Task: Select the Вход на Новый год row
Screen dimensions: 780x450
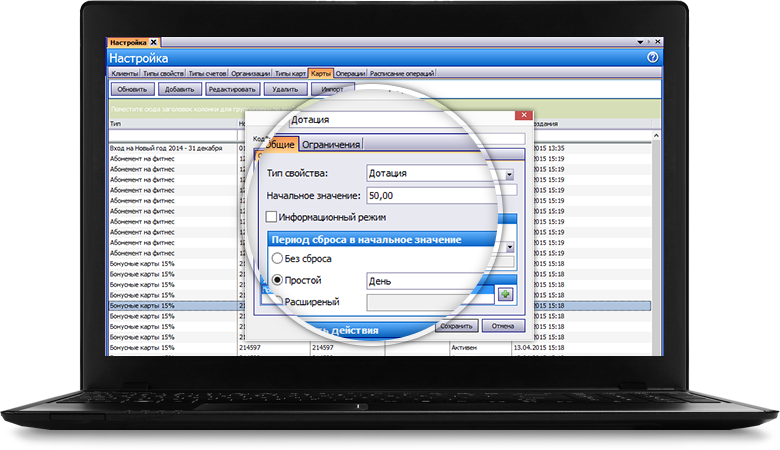Action: coord(170,147)
